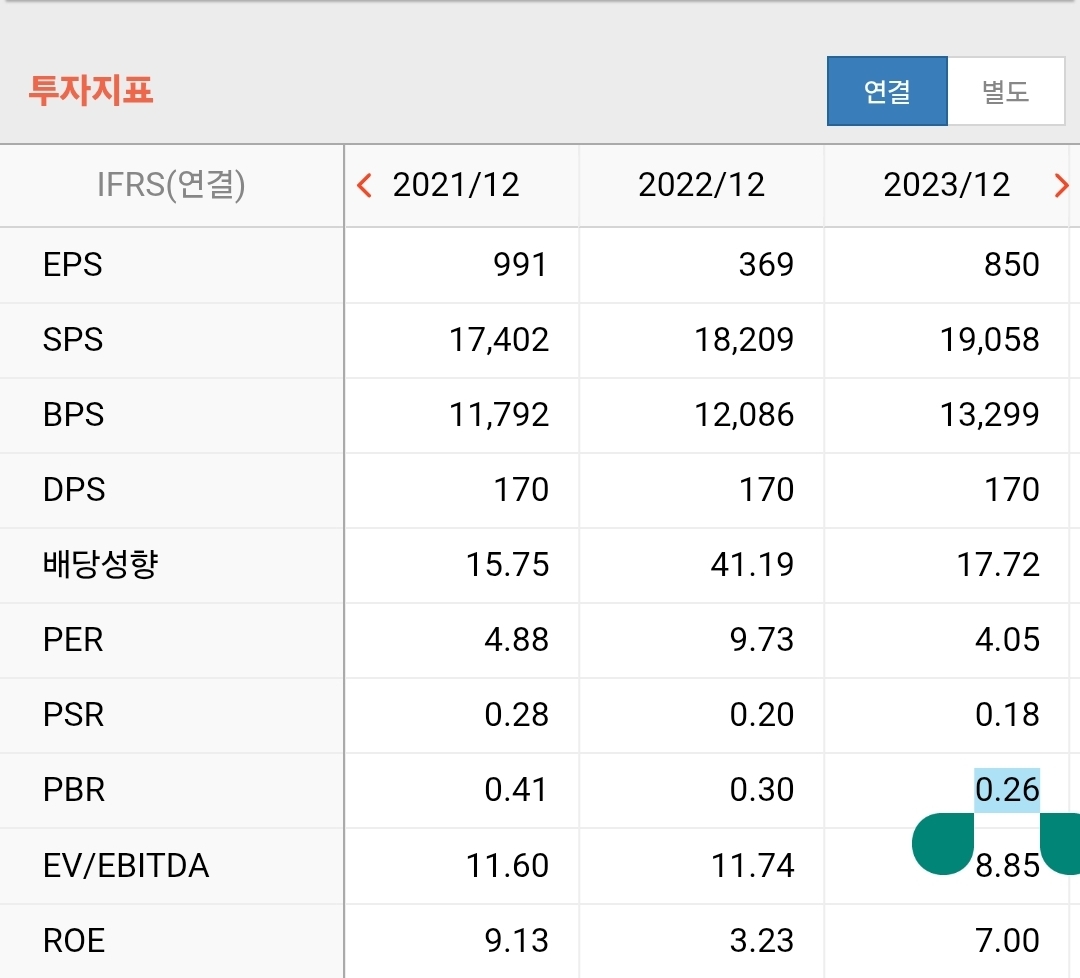Switch to 별도 separate view
Screen dimensions: 1080x978
coord(1005,92)
